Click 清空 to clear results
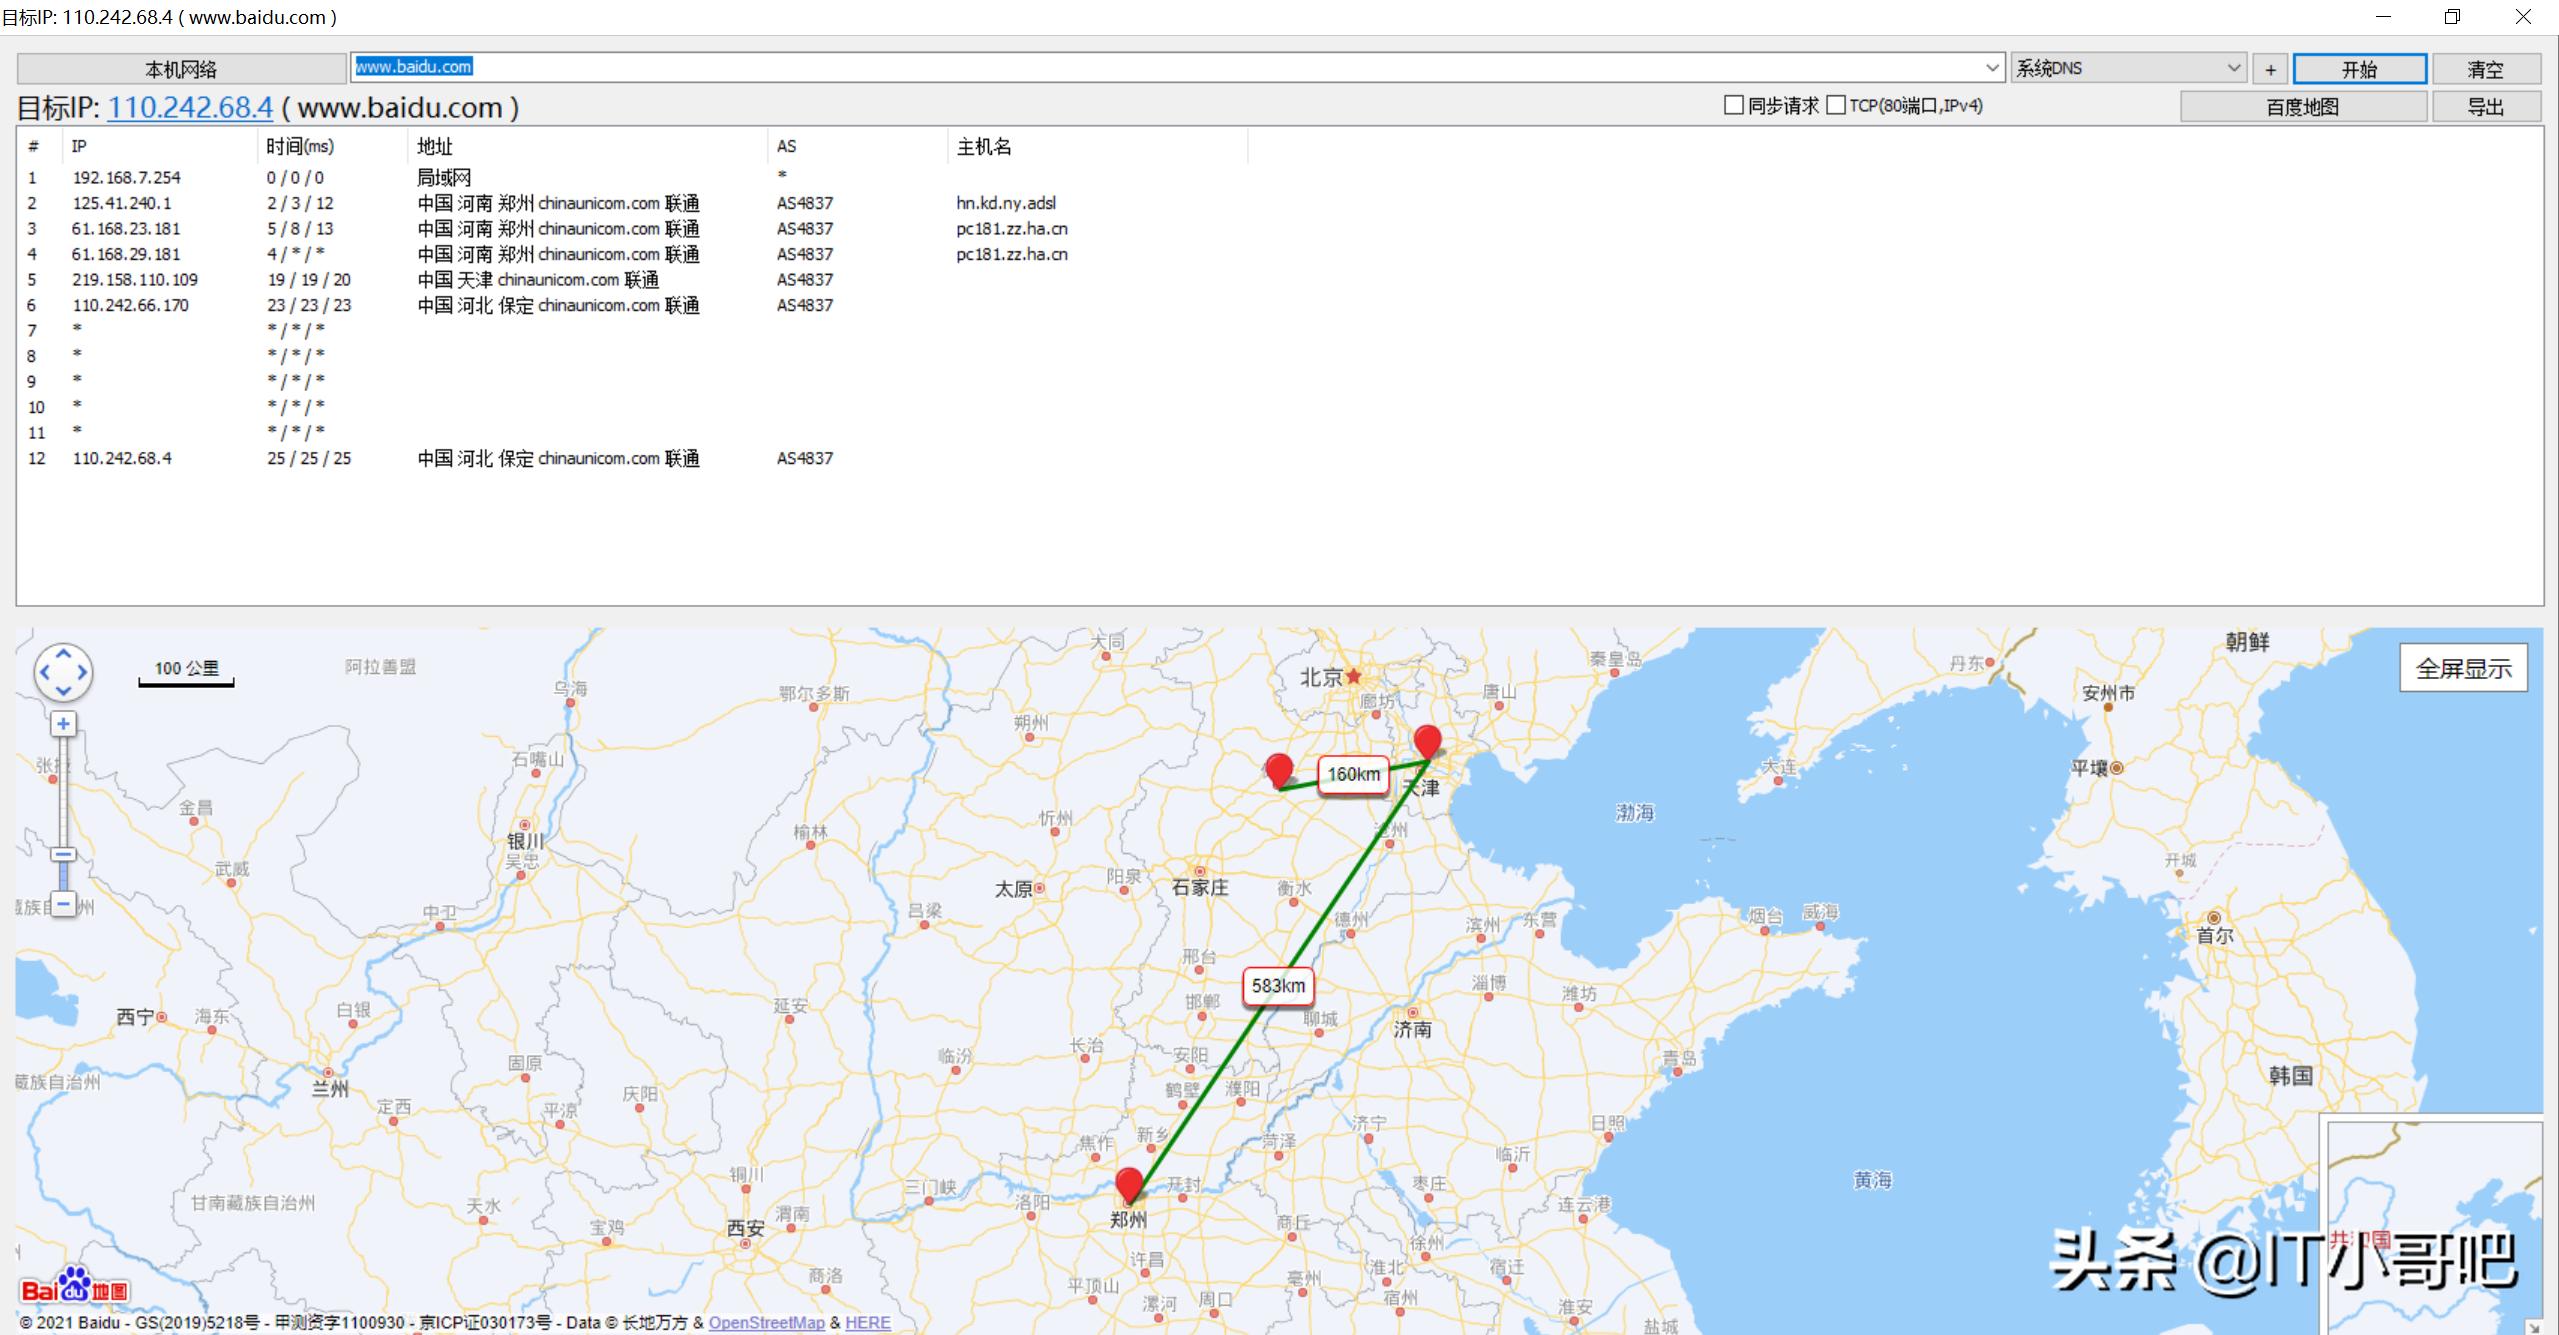Viewport: 2559px width, 1335px height. [x=2487, y=68]
